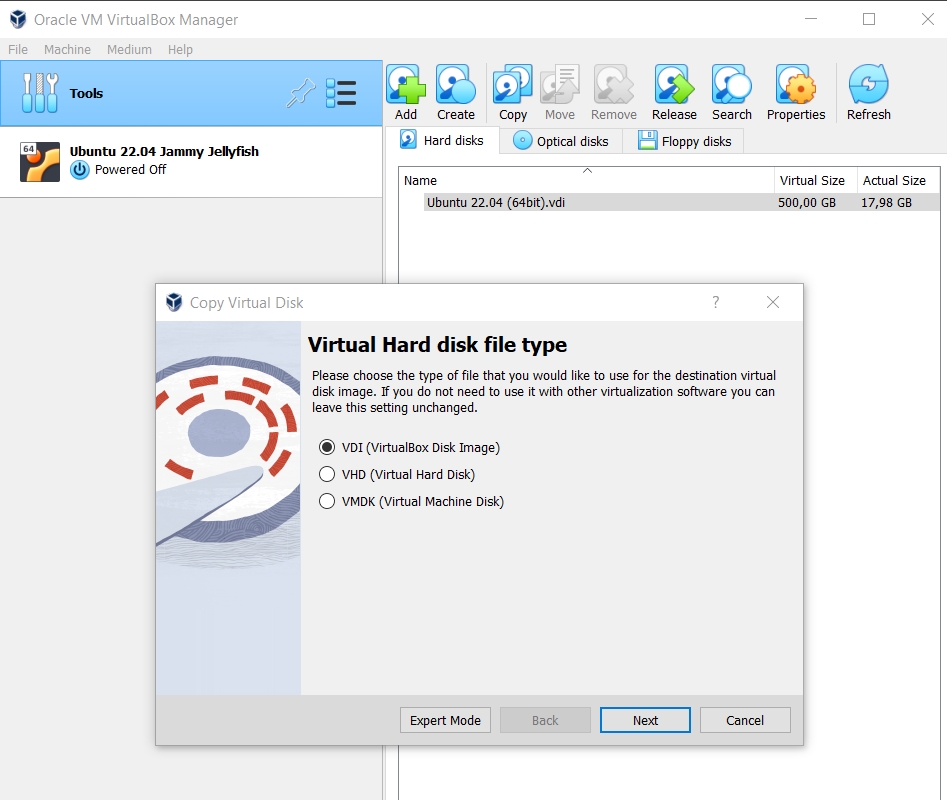Select the VMDK (Virtual Machine Disk) option
This screenshot has height=800, width=947.
click(412, 502)
